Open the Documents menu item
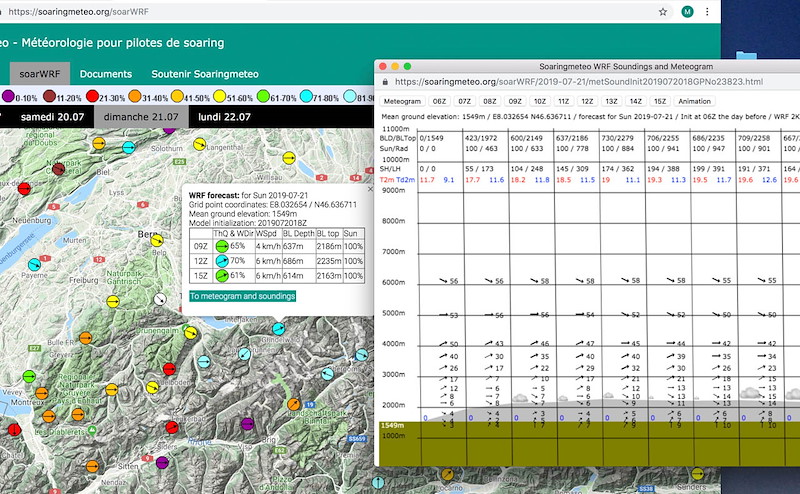Image resolution: width=800 pixels, height=494 pixels. (106, 74)
